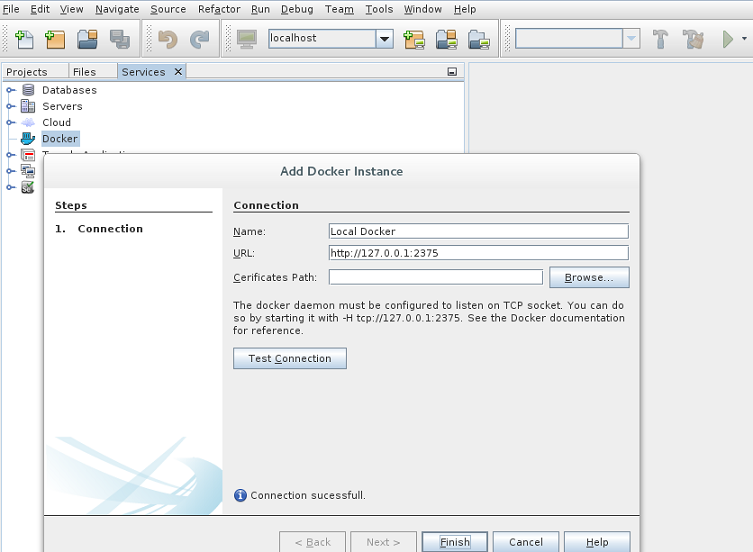Click the Browse button
Screen dimensions: 753x552
tap(589, 277)
